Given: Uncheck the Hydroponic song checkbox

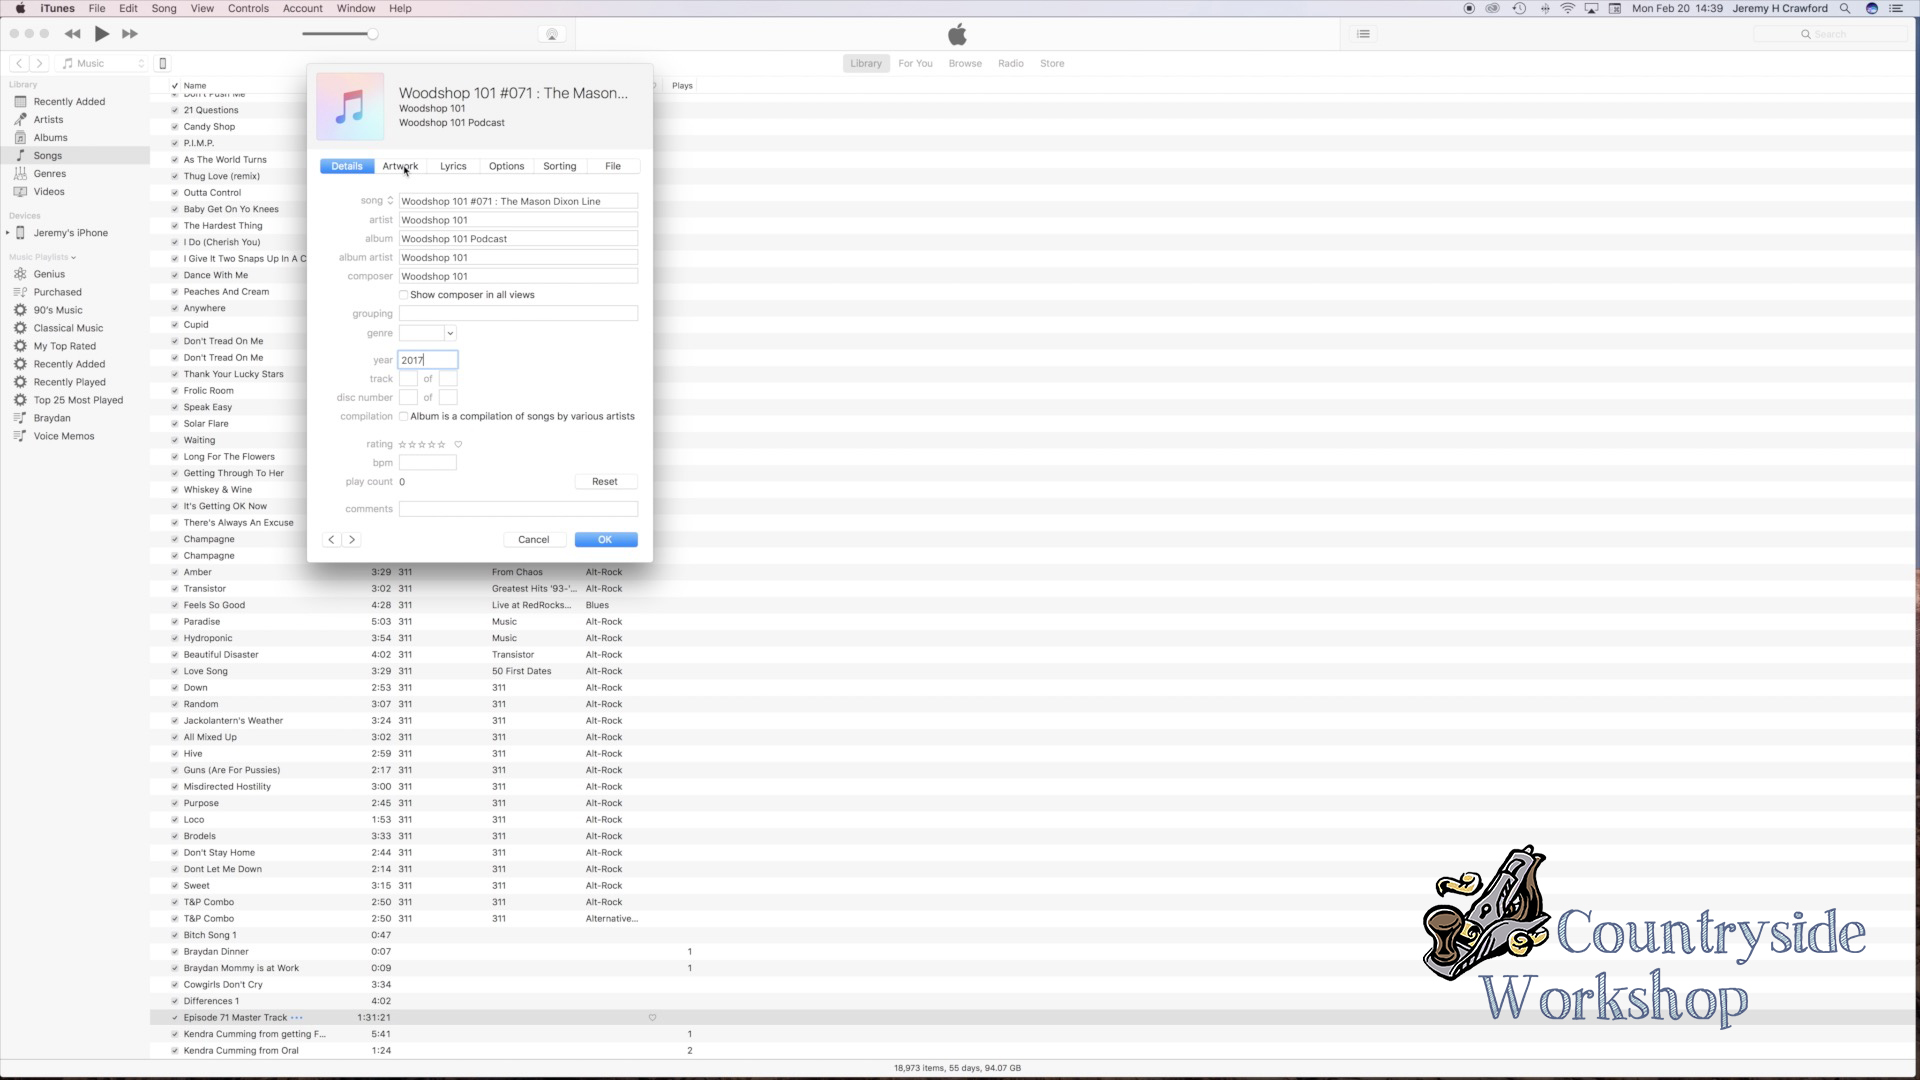Looking at the screenshot, I should point(175,638).
